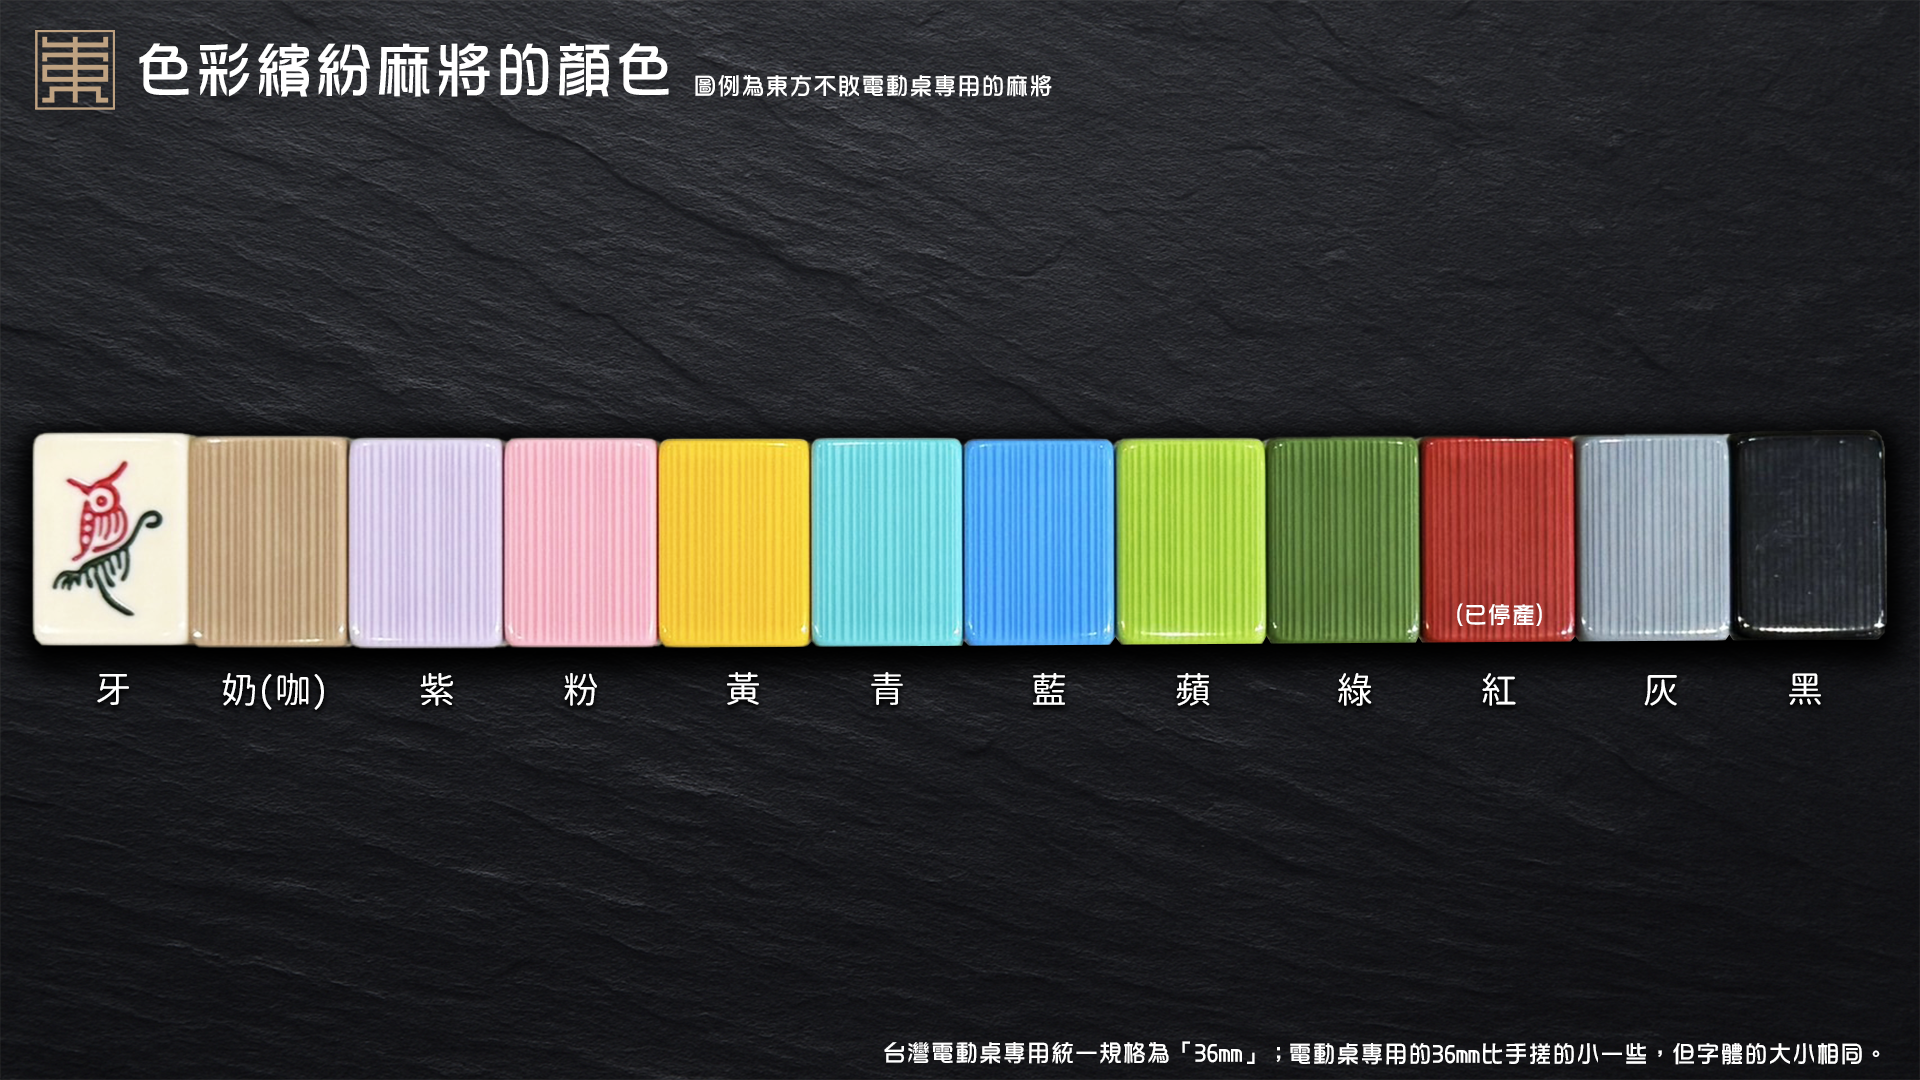
Task: Pick the black mahjong tile
Action: pos(1808,535)
